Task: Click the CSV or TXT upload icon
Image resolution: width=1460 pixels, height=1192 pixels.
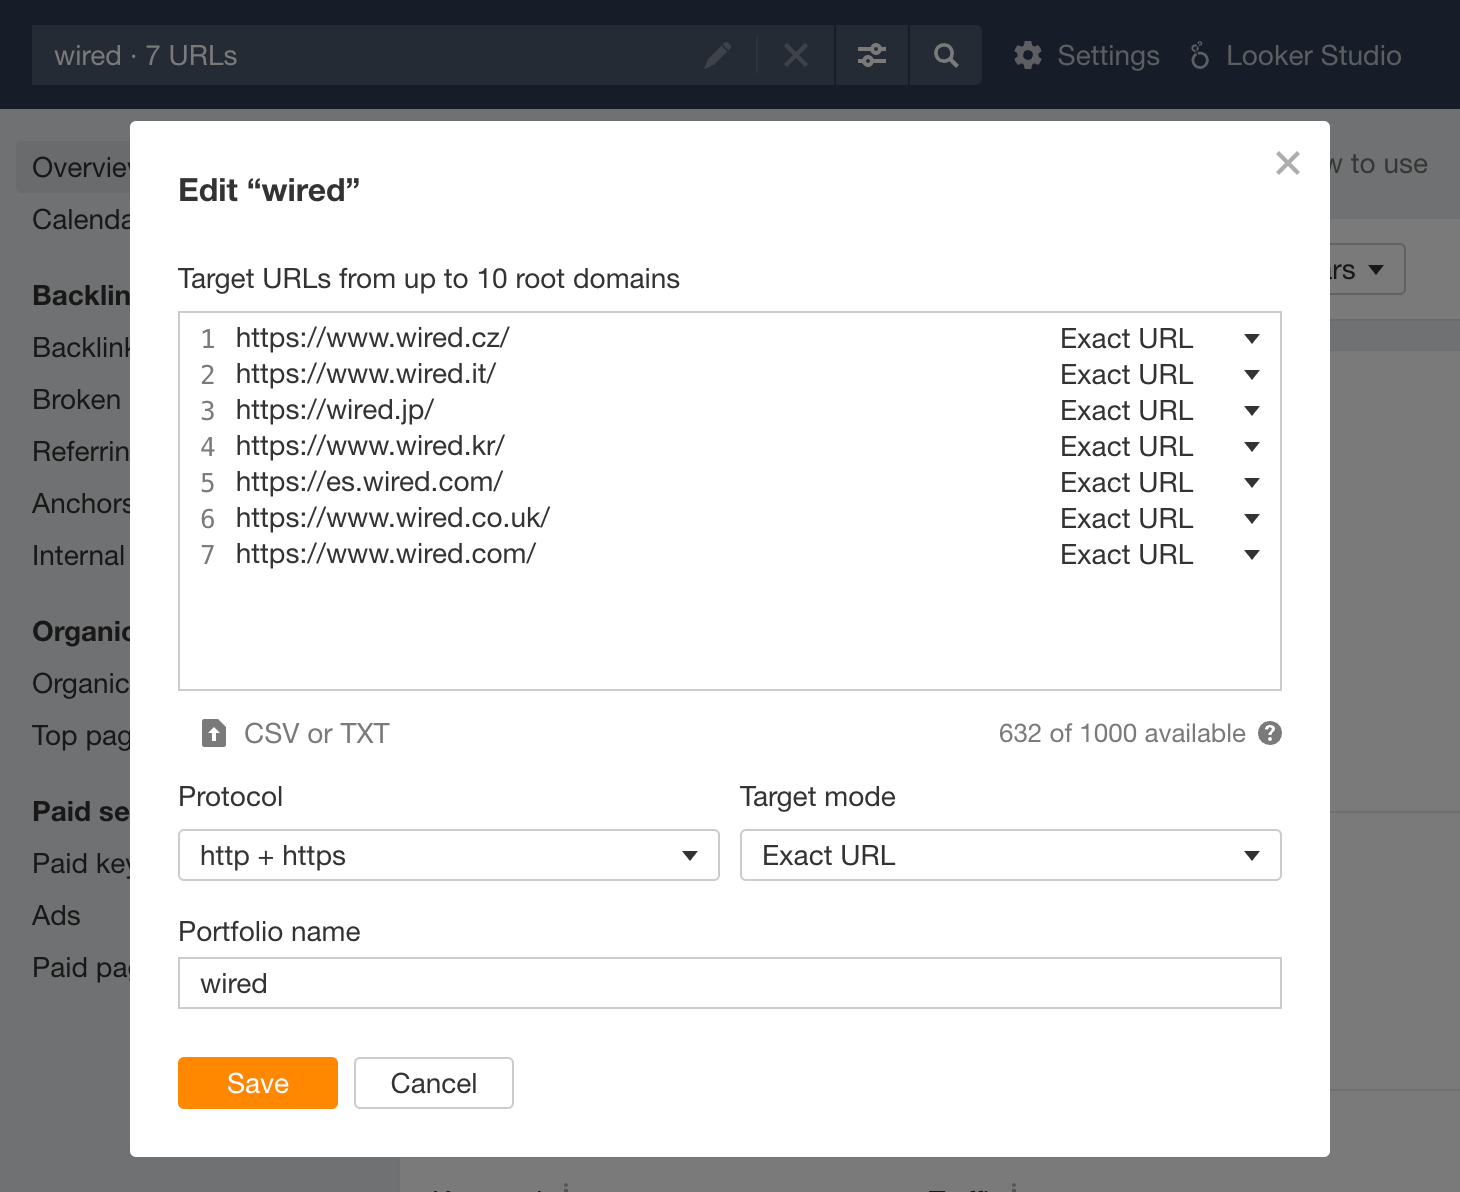Action: [x=214, y=733]
